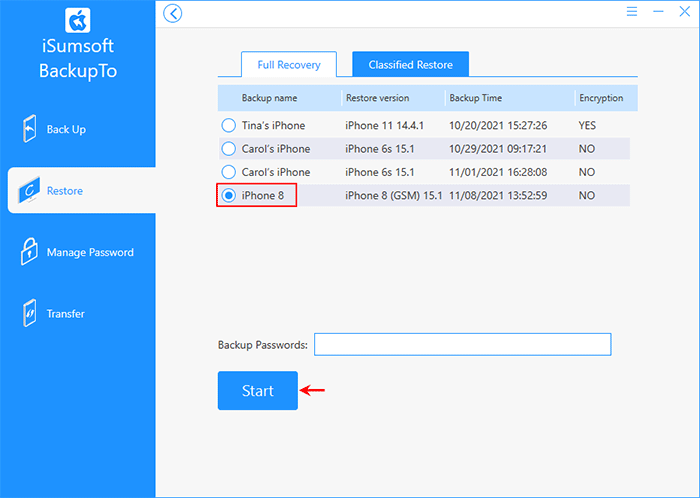
Task: Click the iPhone 8 (GSM) 15.1 version cell
Action: [394, 195]
